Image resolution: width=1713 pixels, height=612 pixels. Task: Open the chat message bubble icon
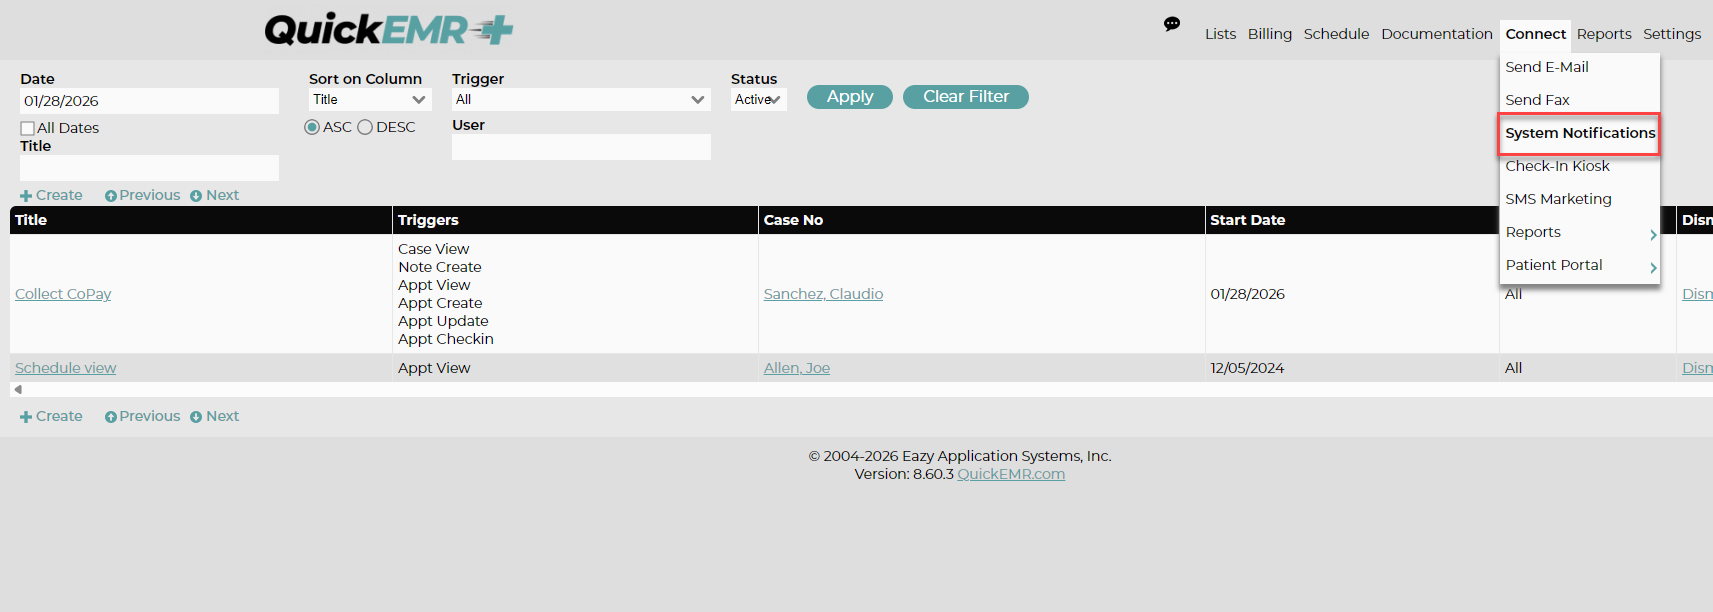point(1172,24)
